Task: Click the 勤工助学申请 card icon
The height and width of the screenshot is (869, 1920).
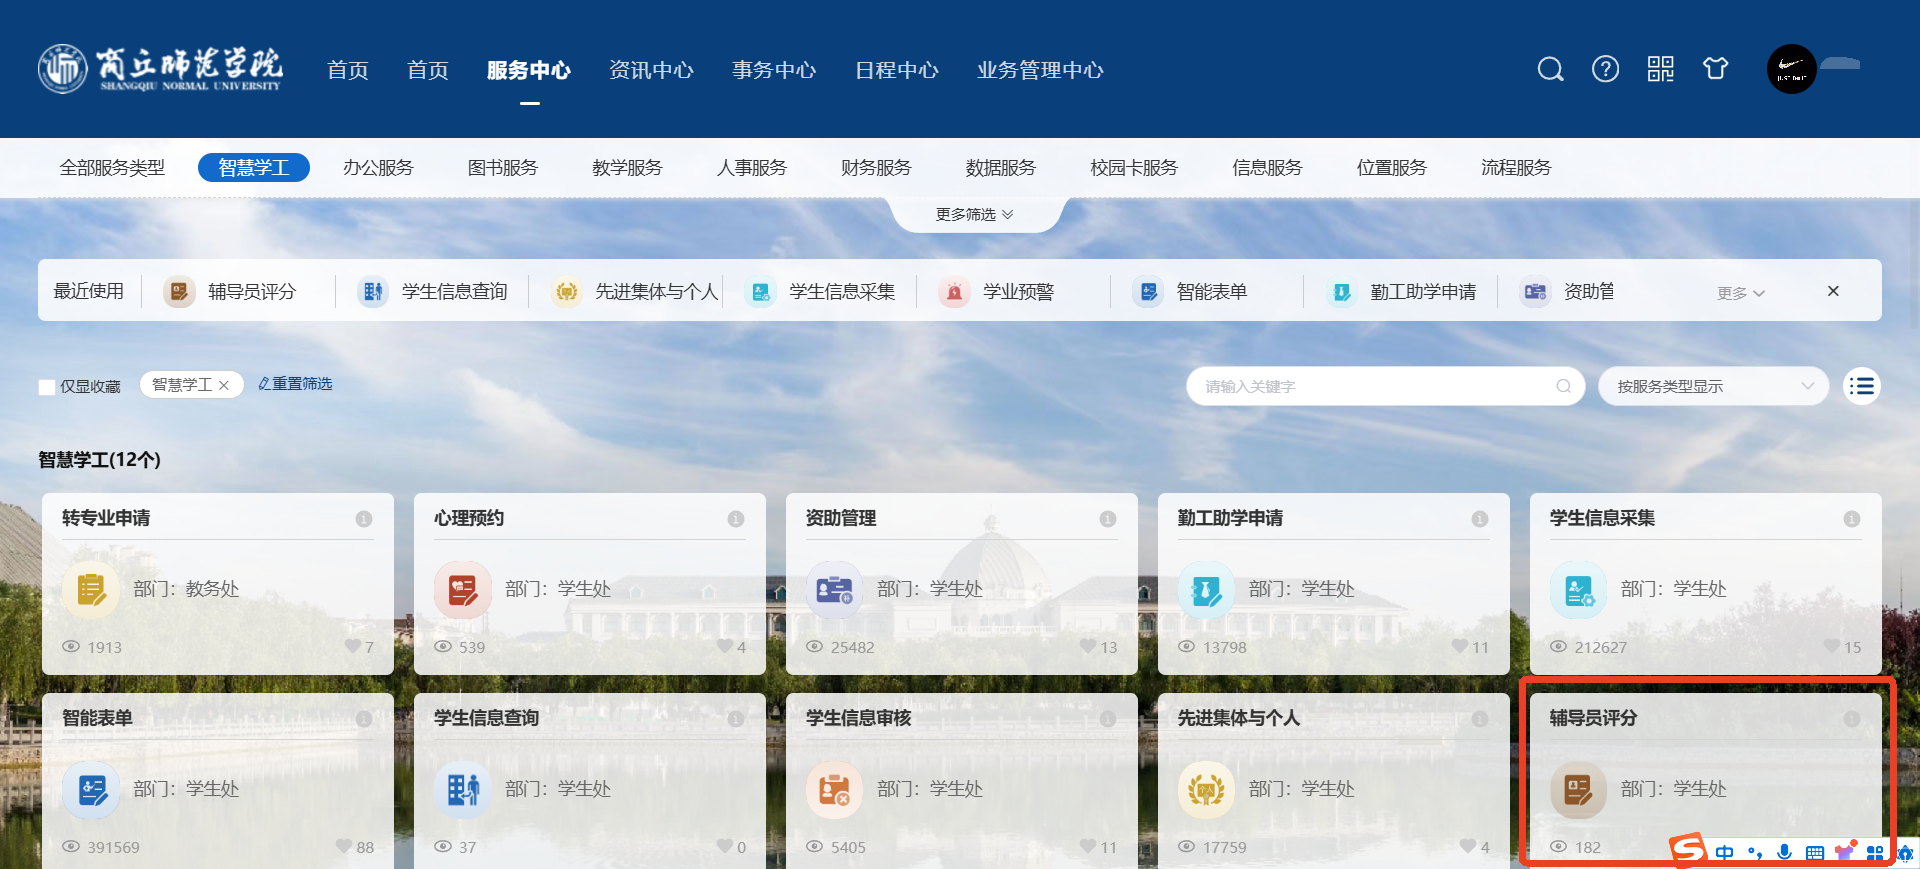Action: pos(1206,590)
